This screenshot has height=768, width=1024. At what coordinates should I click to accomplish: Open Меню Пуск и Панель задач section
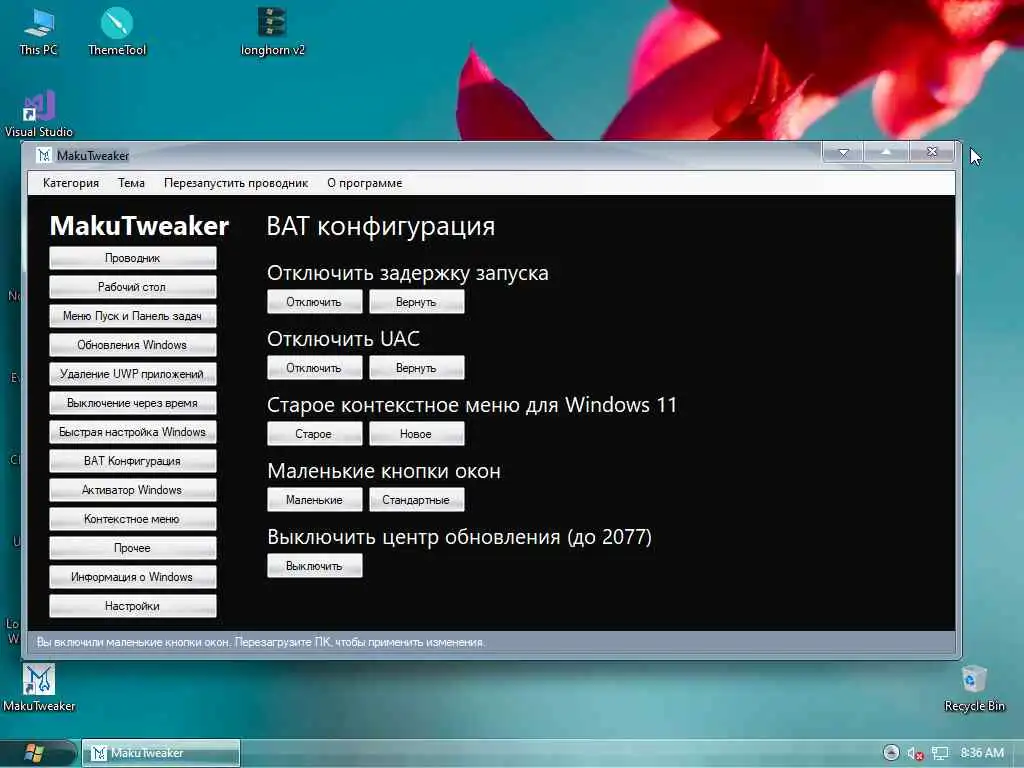(133, 316)
